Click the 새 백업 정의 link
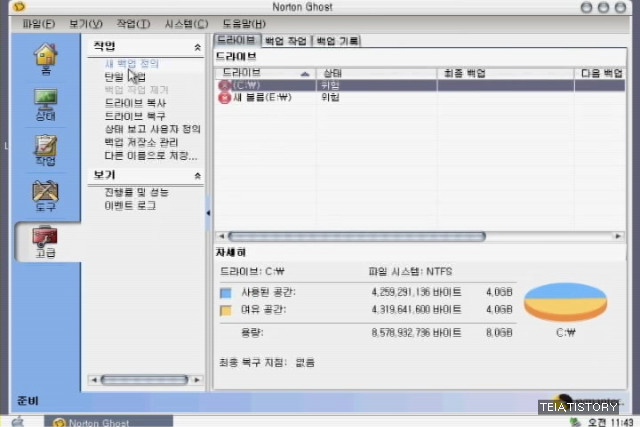 coord(131,63)
